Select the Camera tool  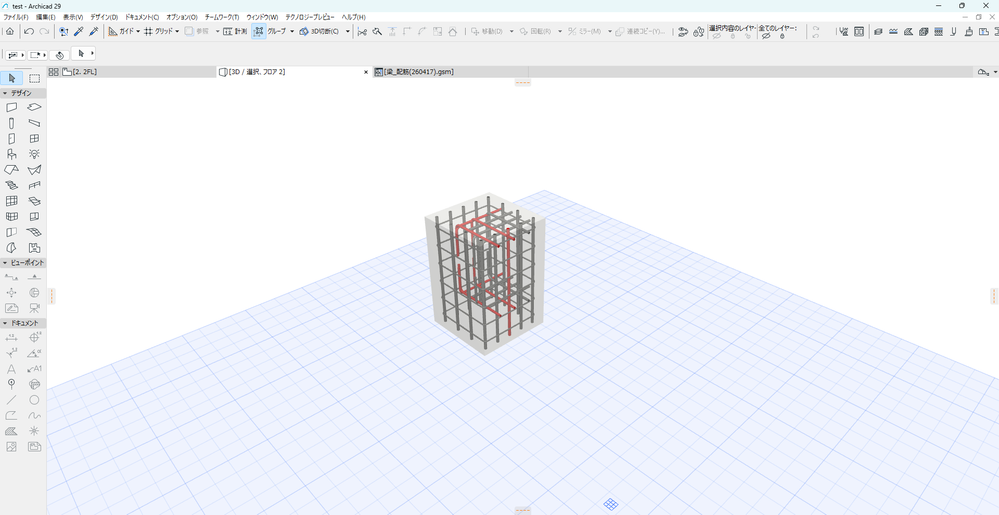click(x=34, y=308)
